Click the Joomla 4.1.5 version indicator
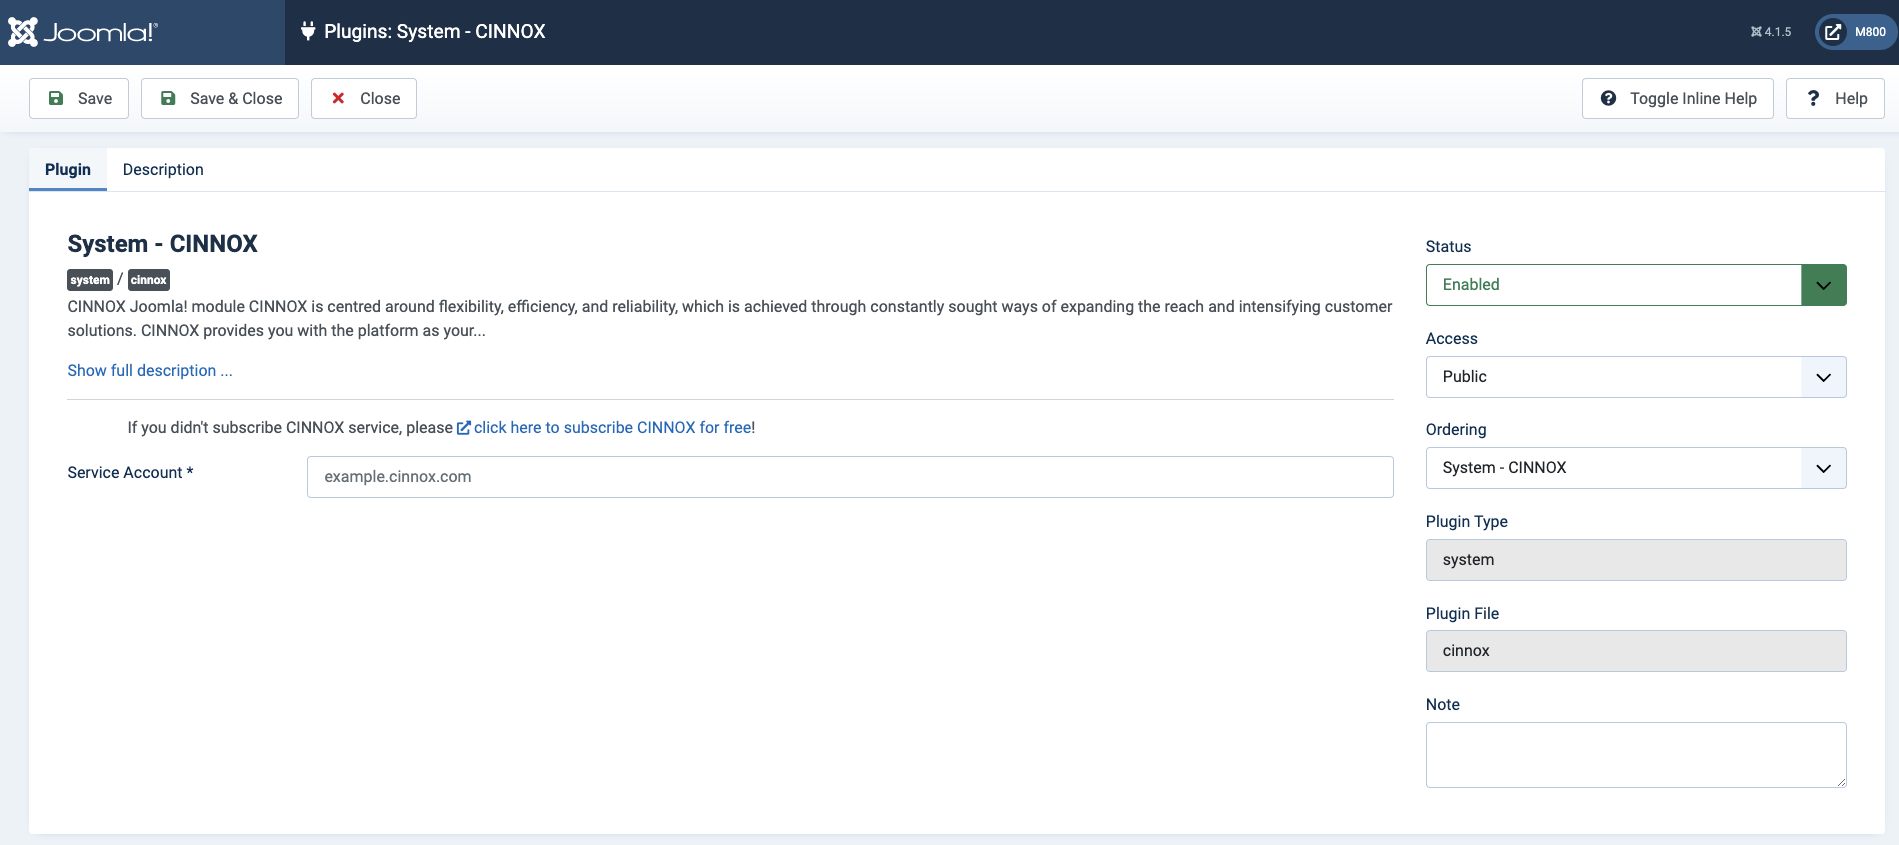This screenshot has width=1899, height=845. coord(1771,32)
